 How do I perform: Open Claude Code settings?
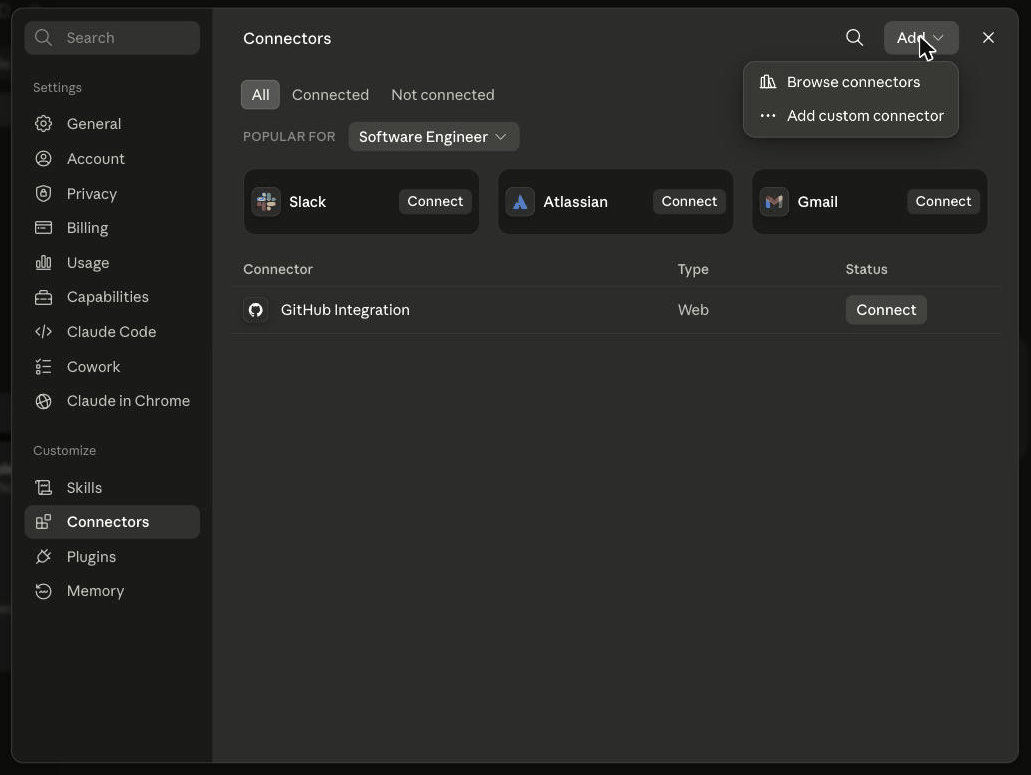112,331
